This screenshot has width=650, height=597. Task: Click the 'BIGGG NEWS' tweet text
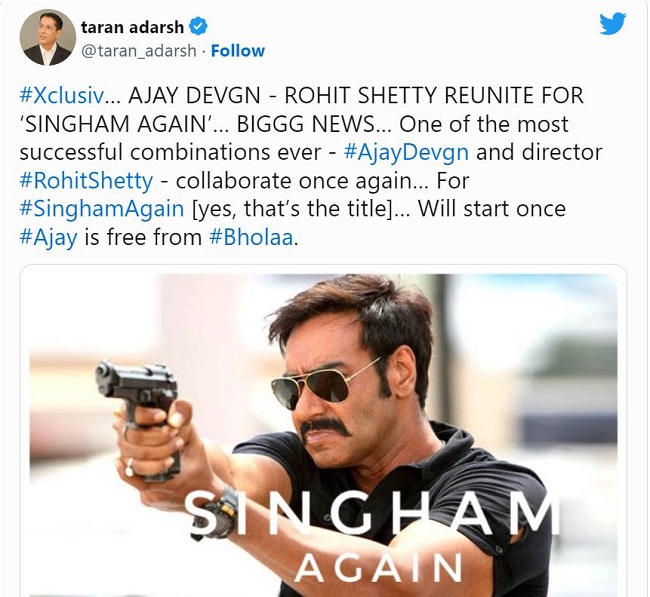[x=306, y=124]
